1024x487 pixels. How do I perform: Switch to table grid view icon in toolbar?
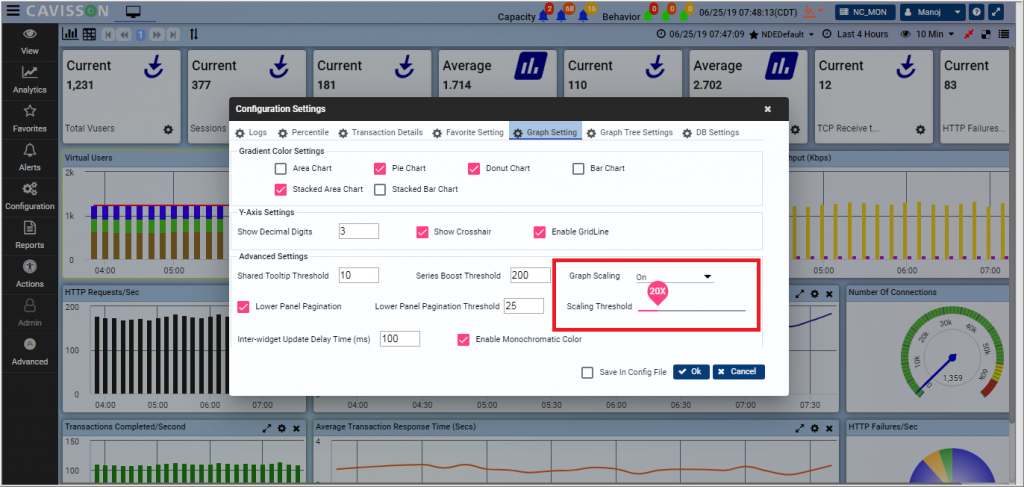pyautogui.click(x=89, y=34)
